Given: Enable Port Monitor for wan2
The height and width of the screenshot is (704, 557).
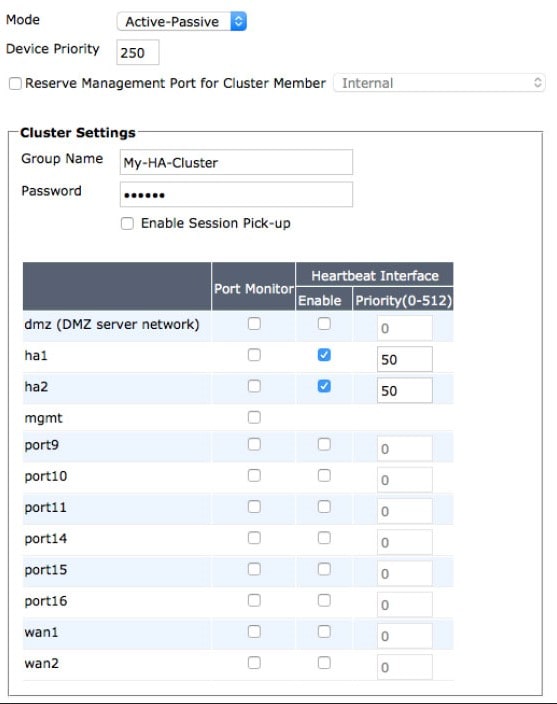Looking at the screenshot, I should click(x=254, y=663).
